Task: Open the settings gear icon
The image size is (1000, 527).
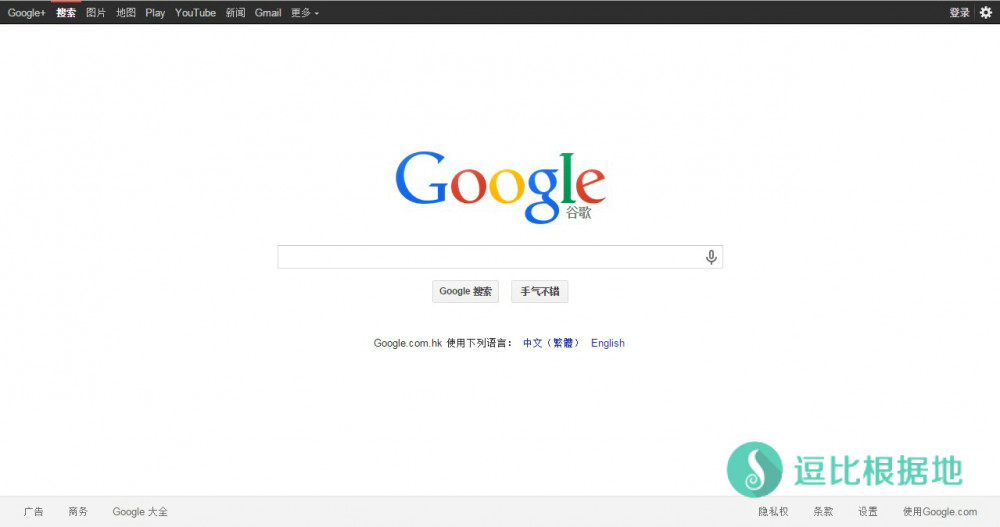Action: 985,13
